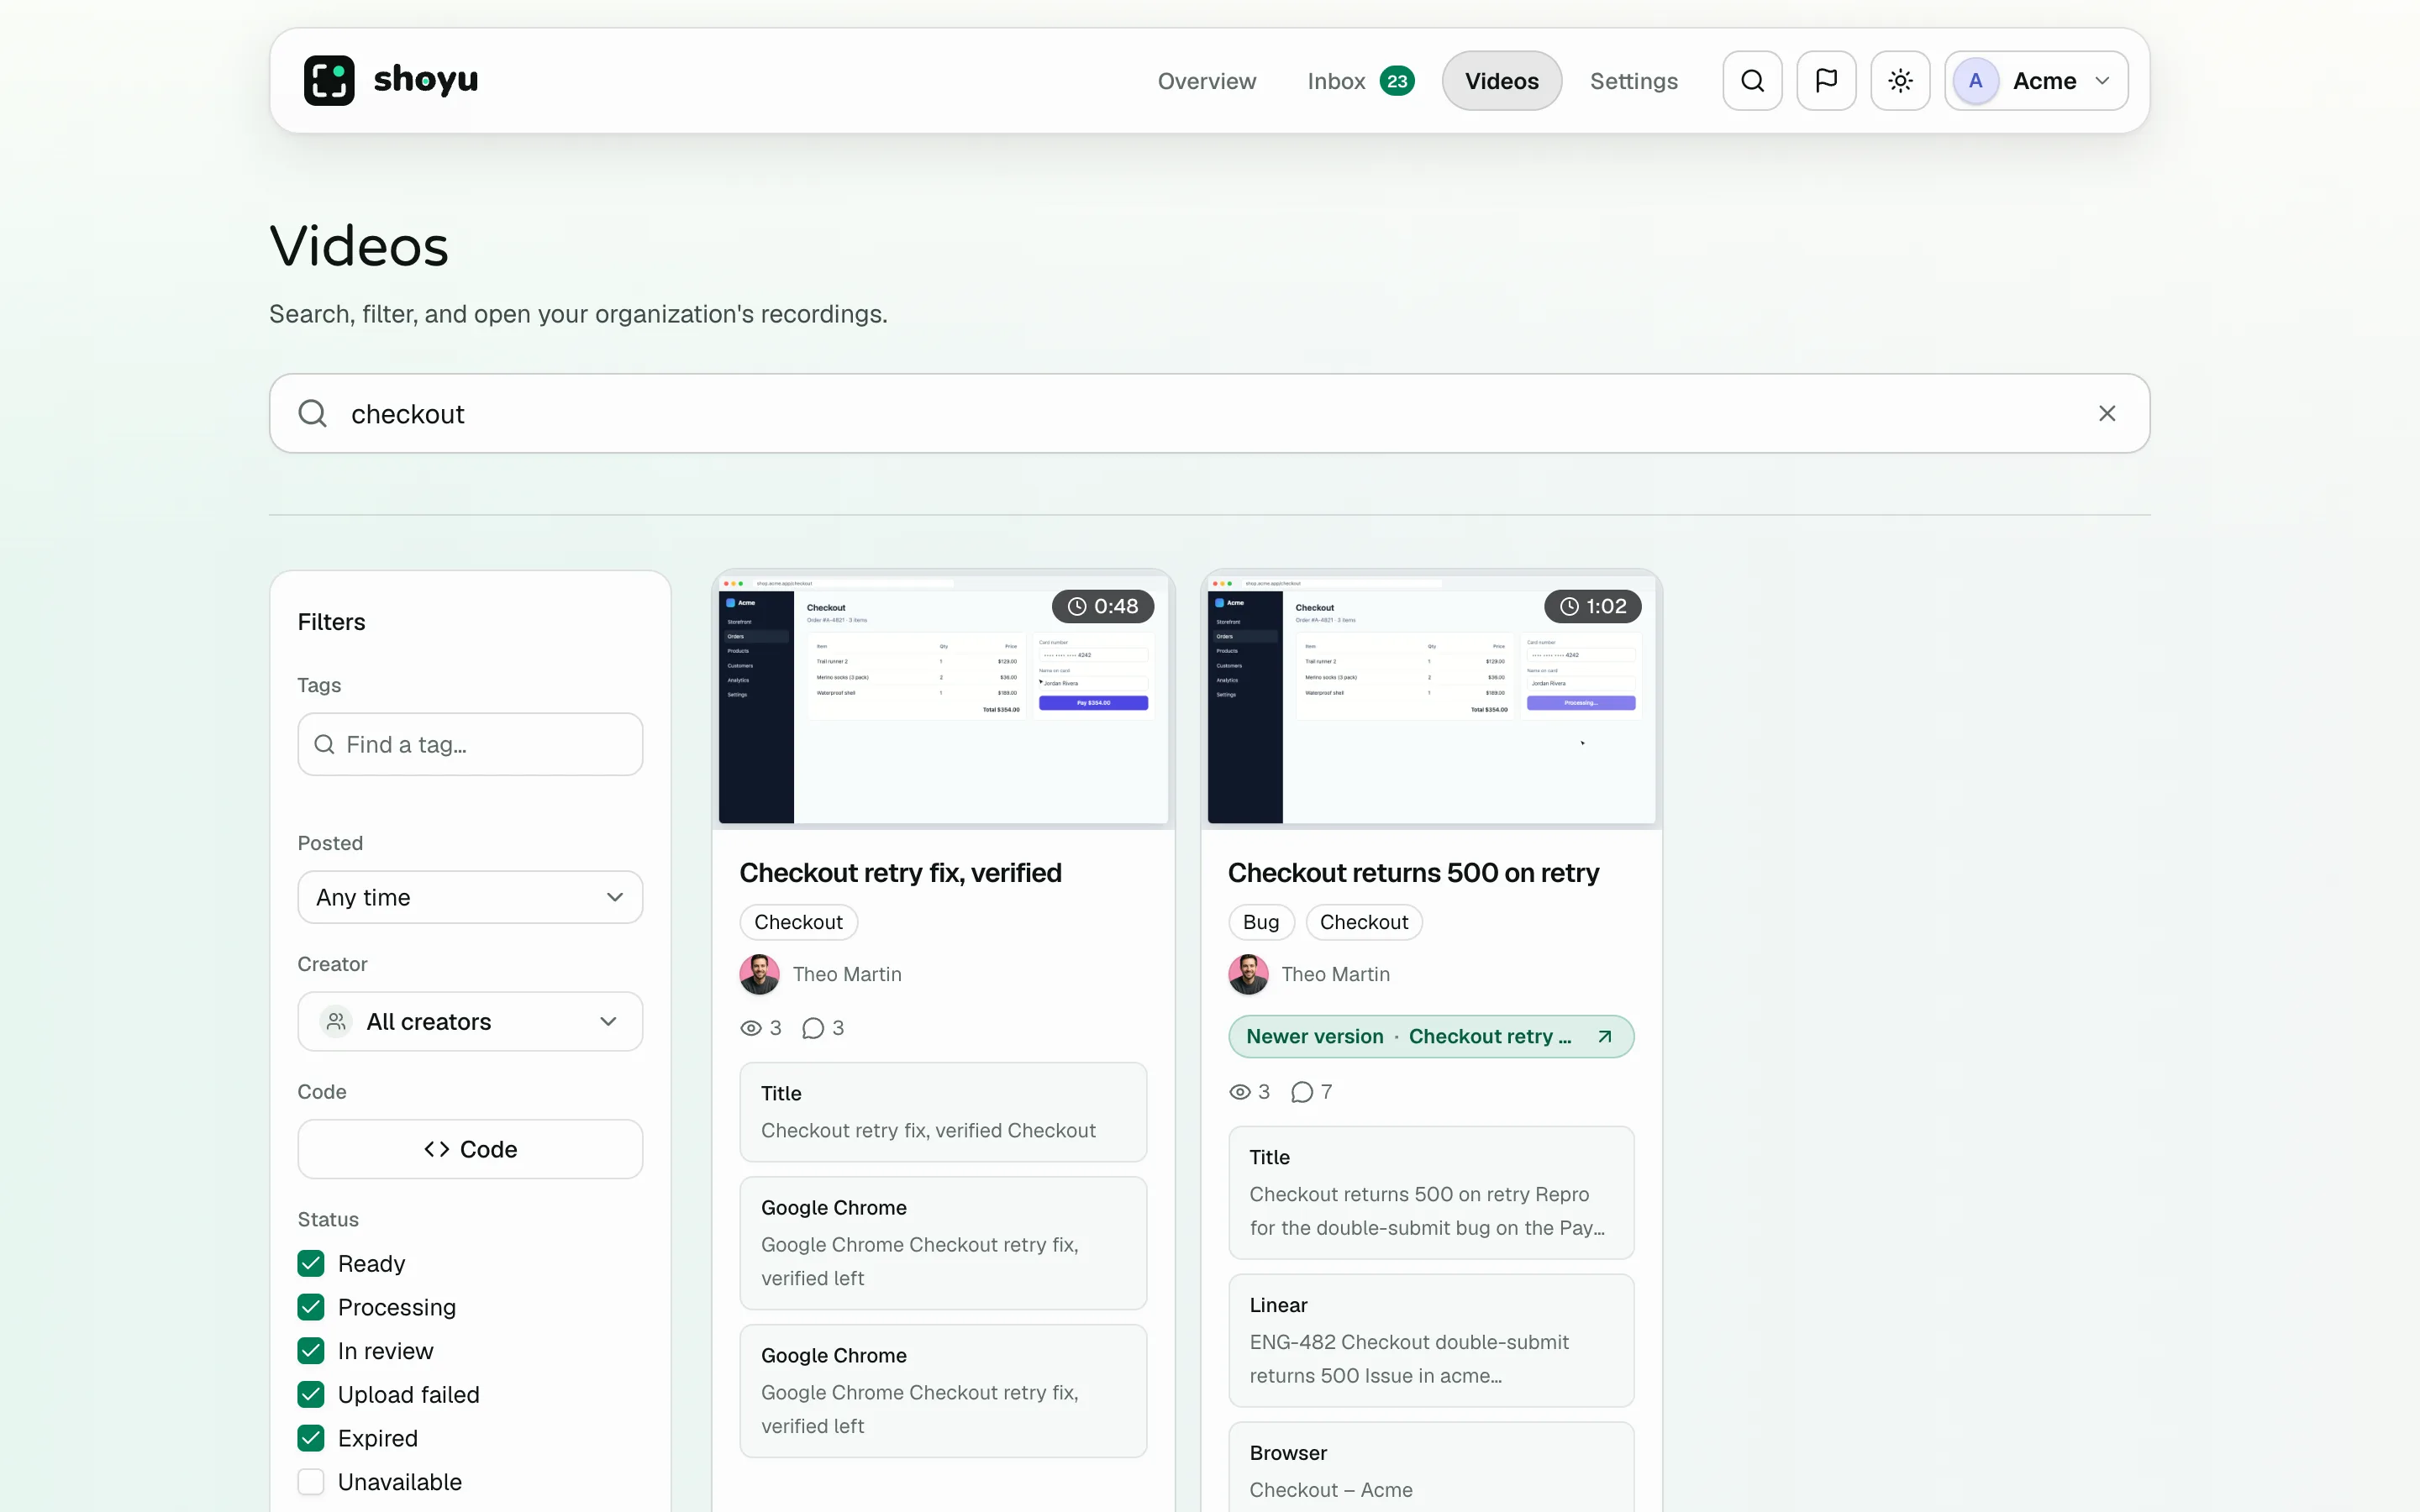The width and height of the screenshot is (2420, 1512).
Task: Go to the Overview tab
Action: [x=1206, y=81]
